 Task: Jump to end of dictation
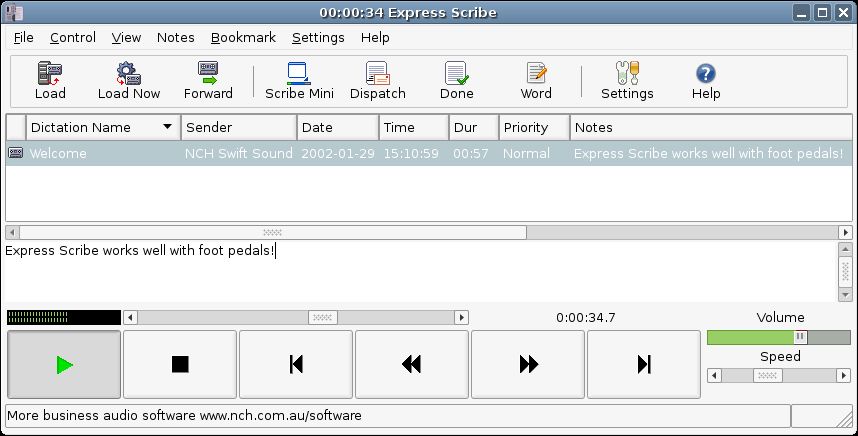pos(644,364)
